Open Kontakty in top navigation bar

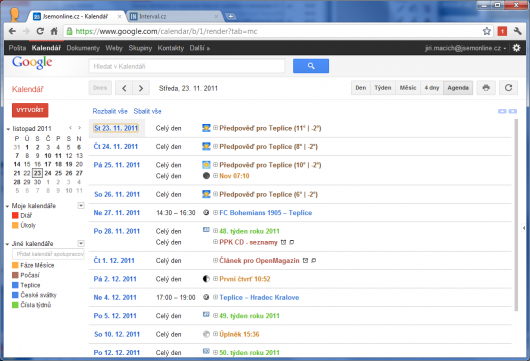coord(171,48)
